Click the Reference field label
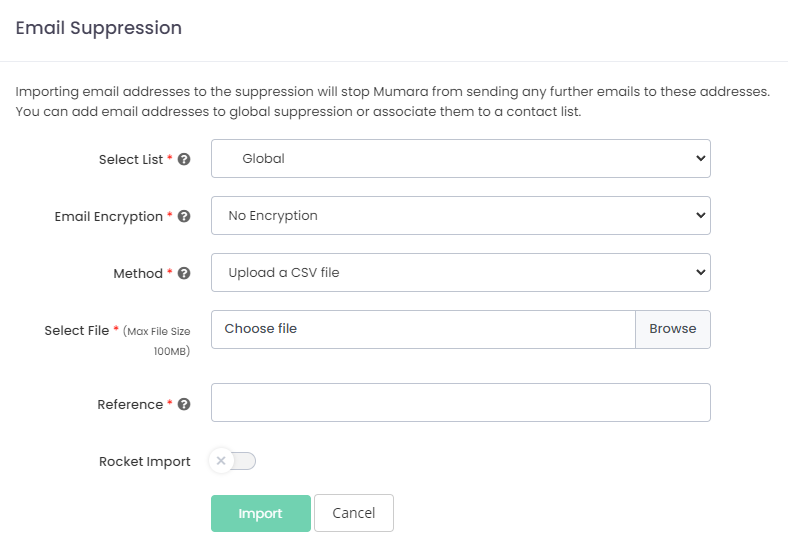788x546 pixels. click(x=129, y=405)
